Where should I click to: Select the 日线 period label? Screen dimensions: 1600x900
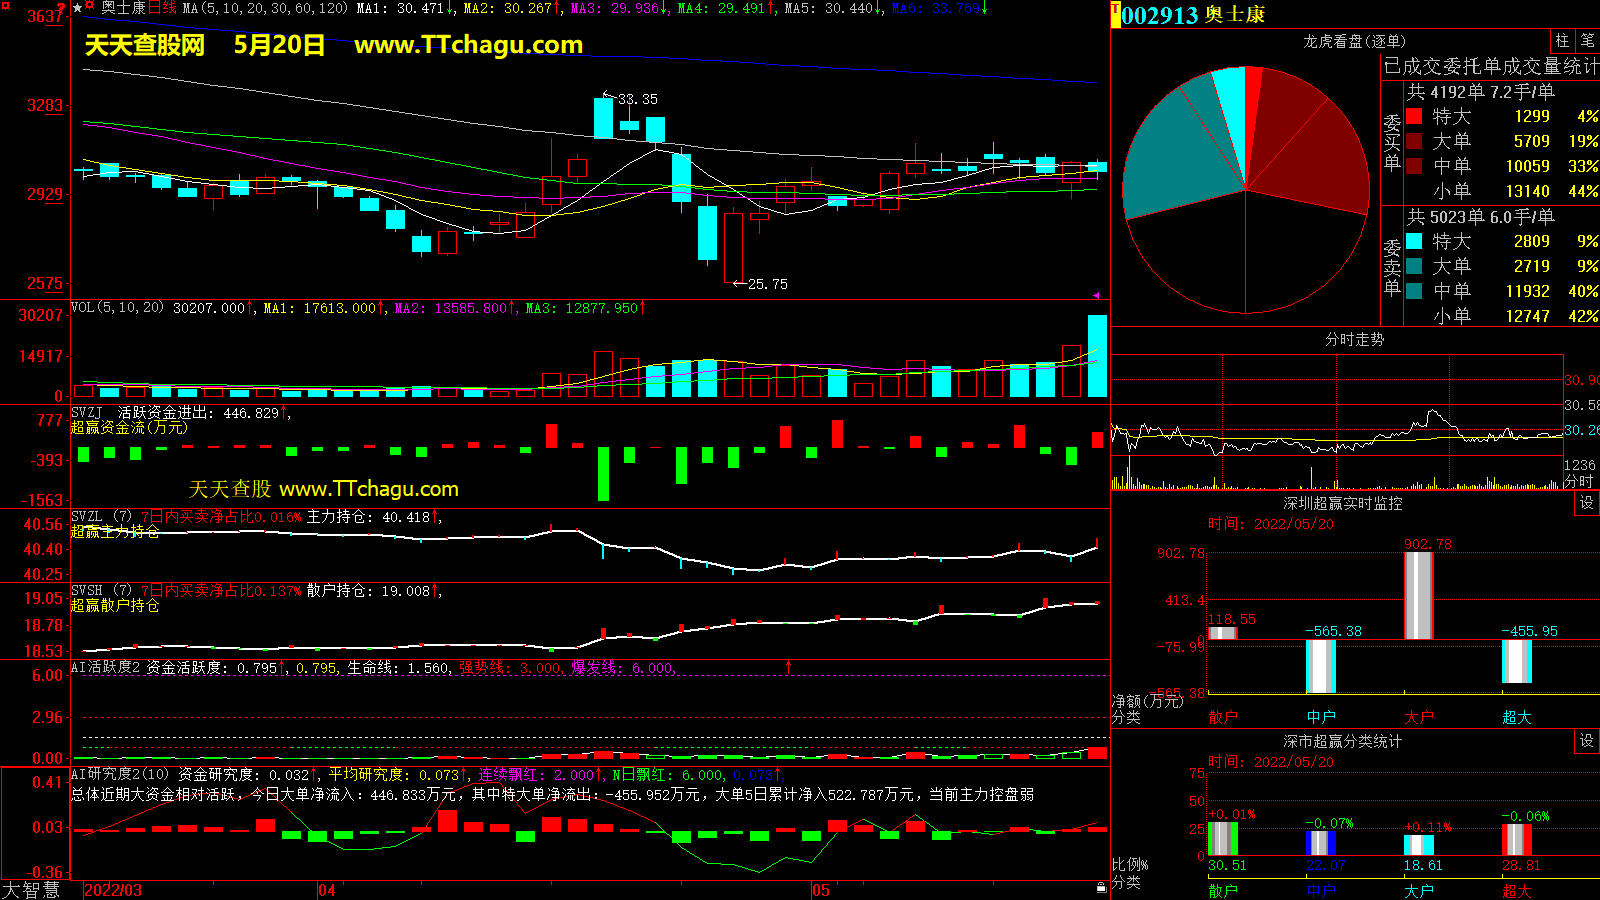point(162,8)
